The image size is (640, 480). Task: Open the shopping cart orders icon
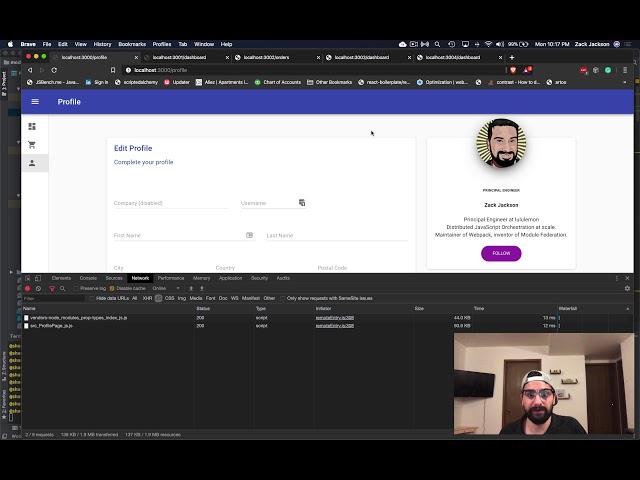[32, 145]
